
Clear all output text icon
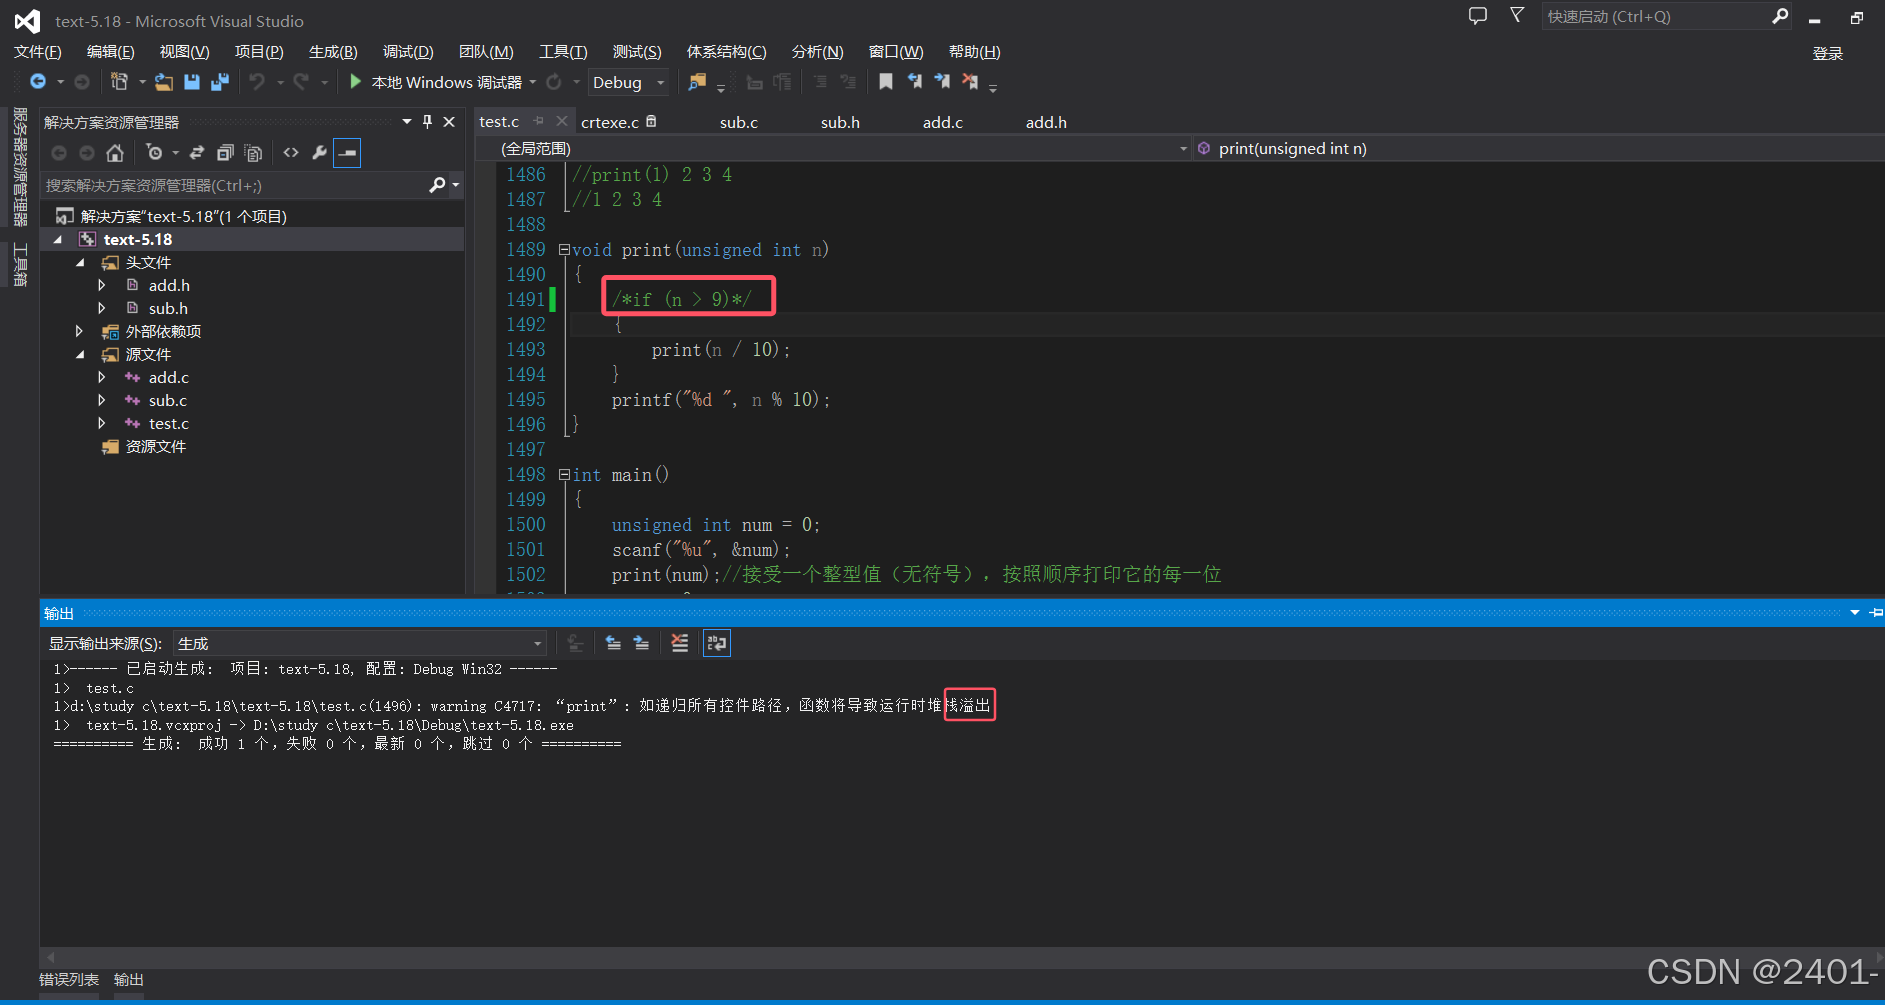(x=680, y=643)
